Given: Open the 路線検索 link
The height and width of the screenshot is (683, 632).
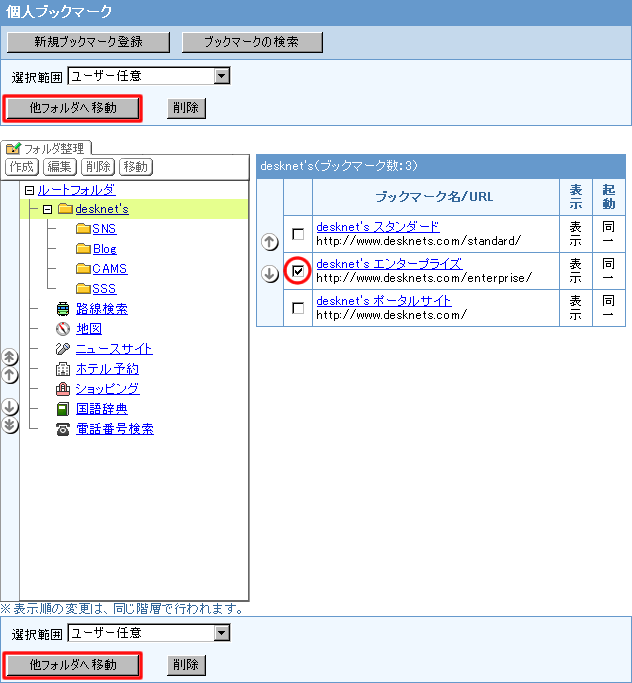Looking at the screenshot, I should [102, 309].
